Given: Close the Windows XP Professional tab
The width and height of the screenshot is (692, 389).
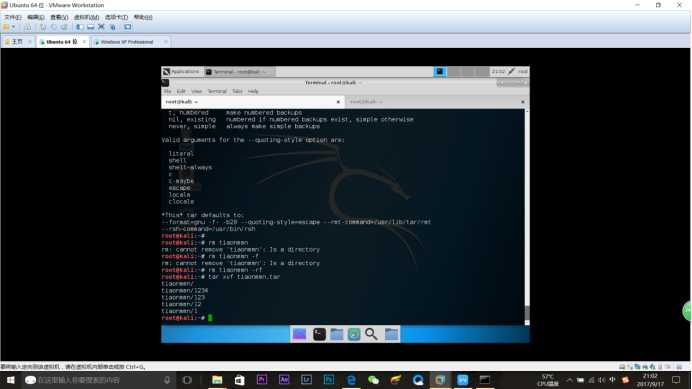Looking at the screenshot, I should point(165,42).
